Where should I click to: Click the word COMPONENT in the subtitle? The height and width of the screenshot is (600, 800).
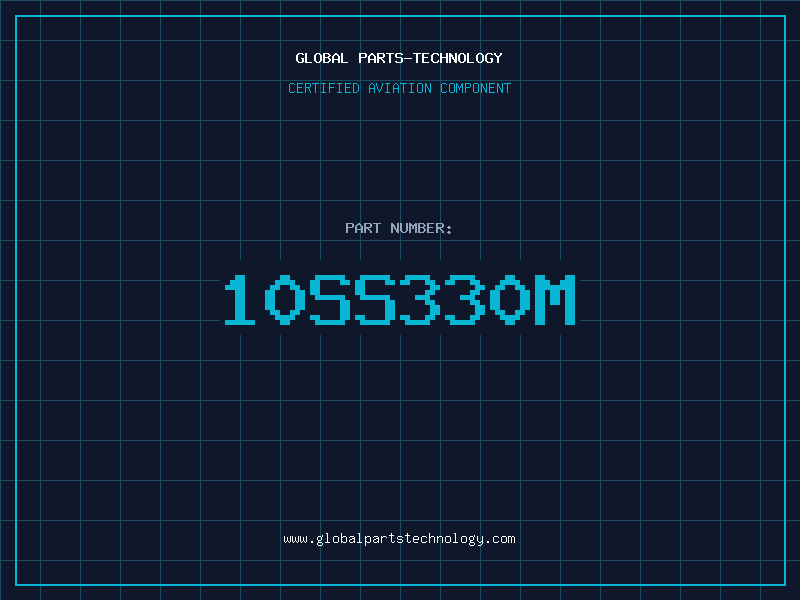point(476,88)
